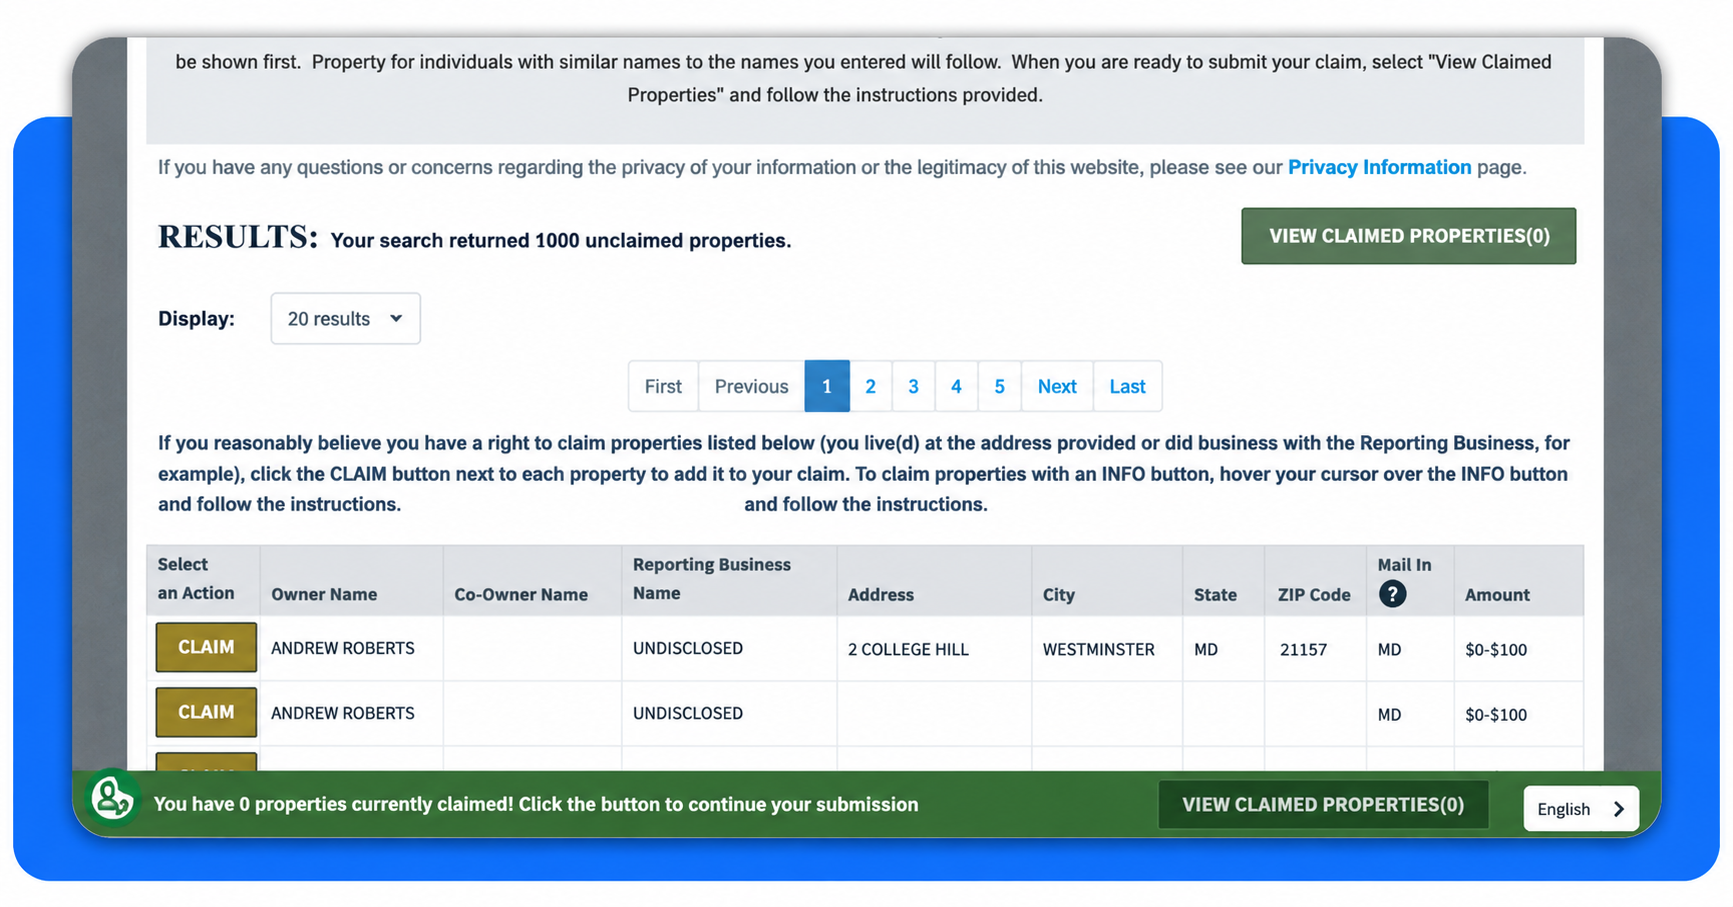This screenshot has height=907, width=1733.
Task: Expand the English language selector
Action: coord(1580,809)
